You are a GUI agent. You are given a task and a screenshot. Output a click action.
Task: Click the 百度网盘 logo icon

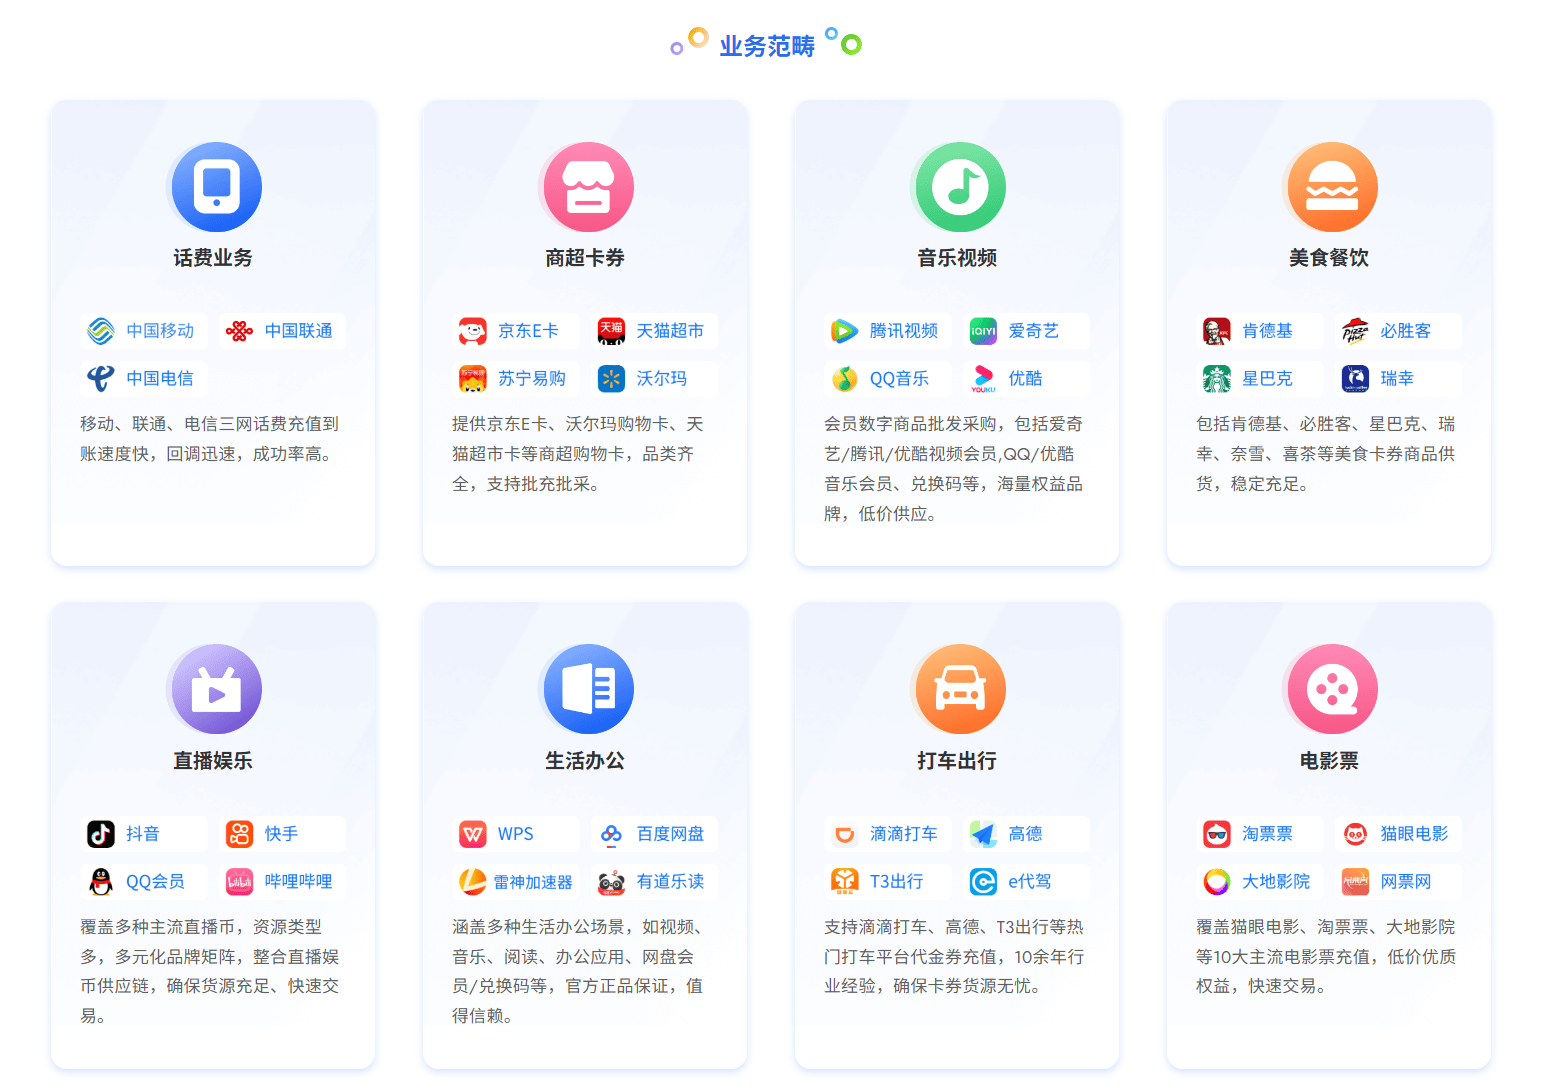(x=611, y=834)
